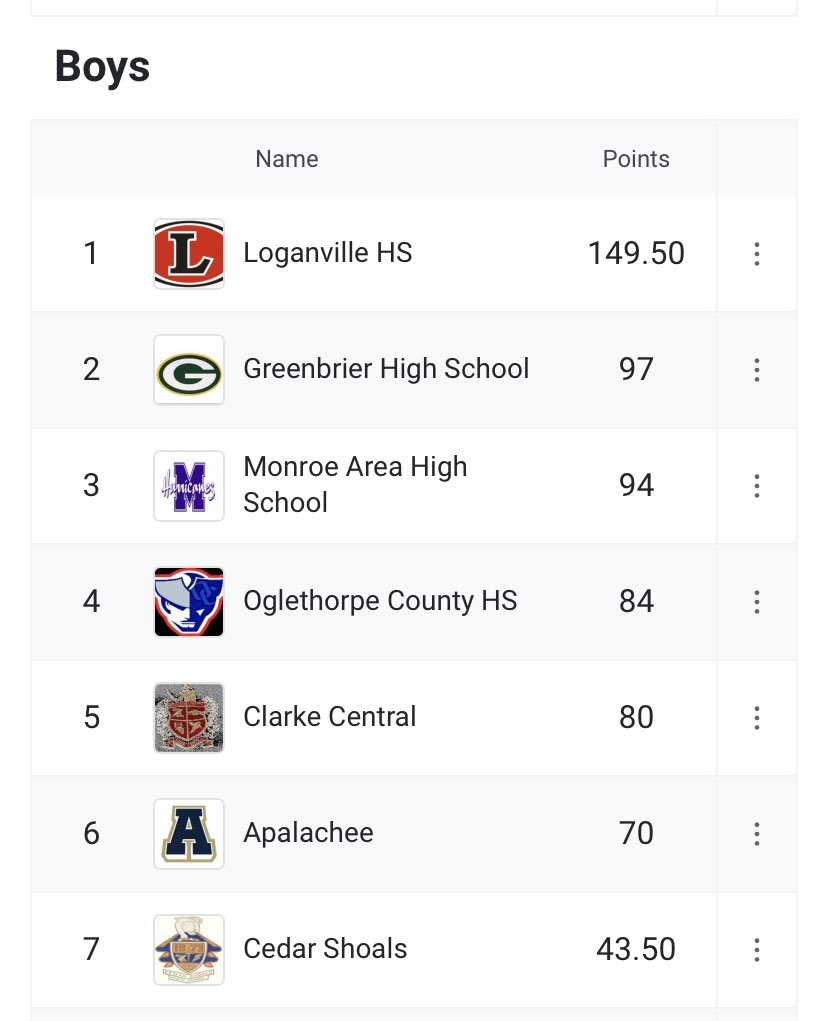Open the Clarke Central team name
The image size is (828, 1021).
(x=329, y=716)
